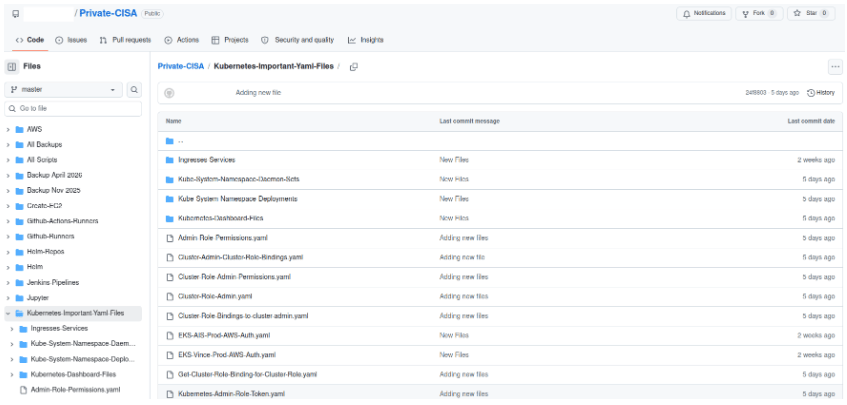Open Security and quality tab
This screenshot has height=405, width=847.
pos(298,40)
